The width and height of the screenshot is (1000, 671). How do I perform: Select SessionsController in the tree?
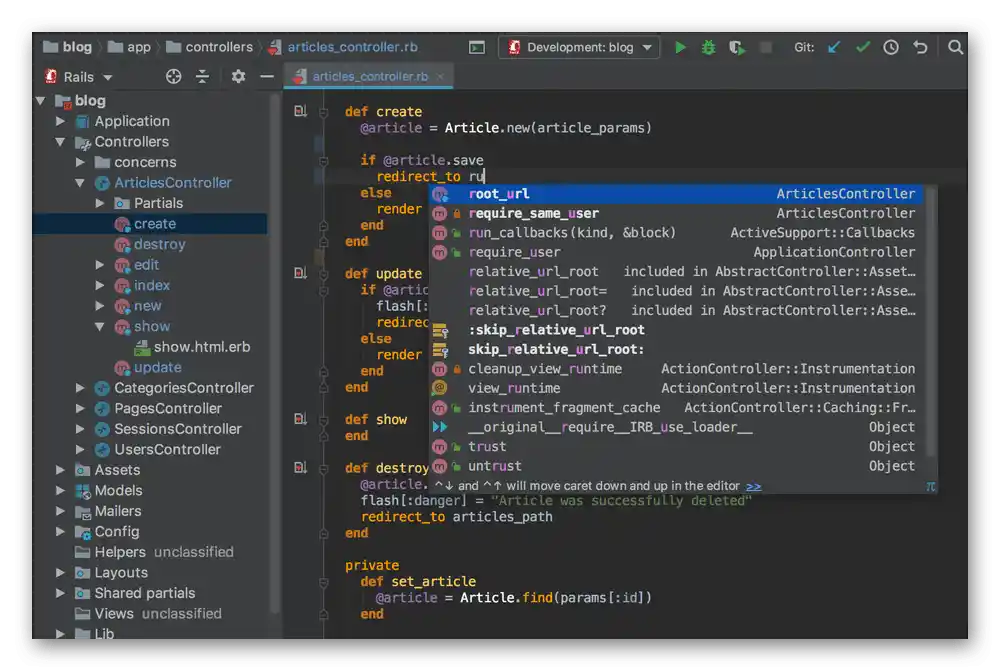tap(177, 429)
